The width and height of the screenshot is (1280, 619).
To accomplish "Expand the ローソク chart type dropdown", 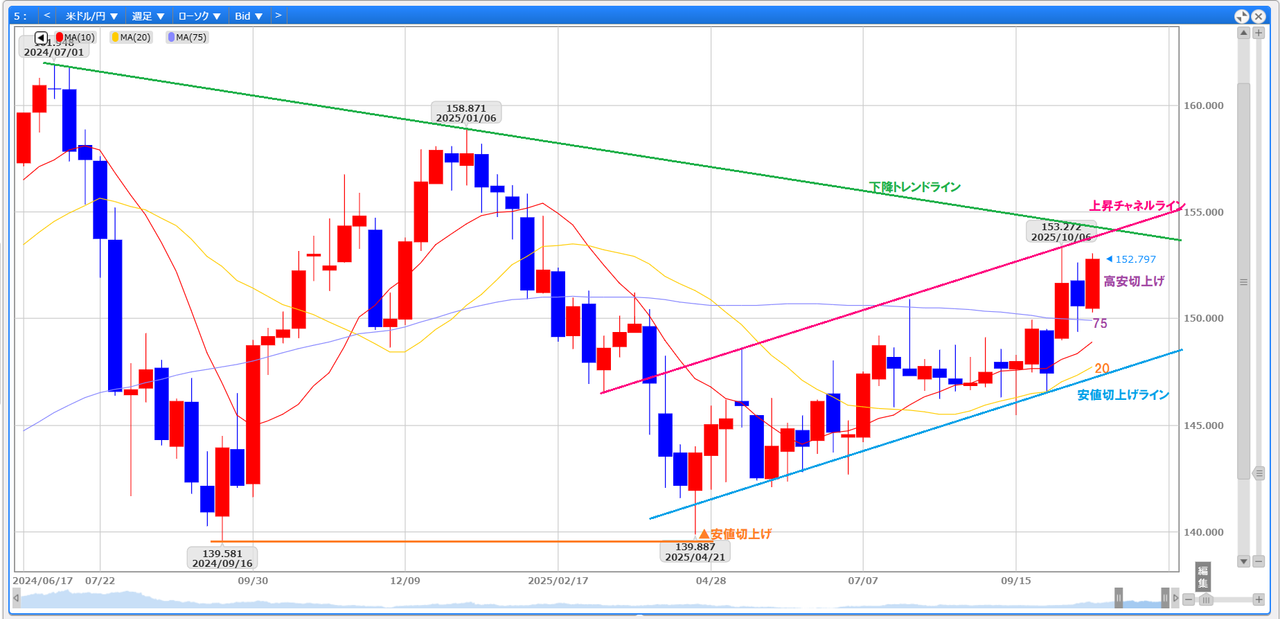I will point(199,16).
